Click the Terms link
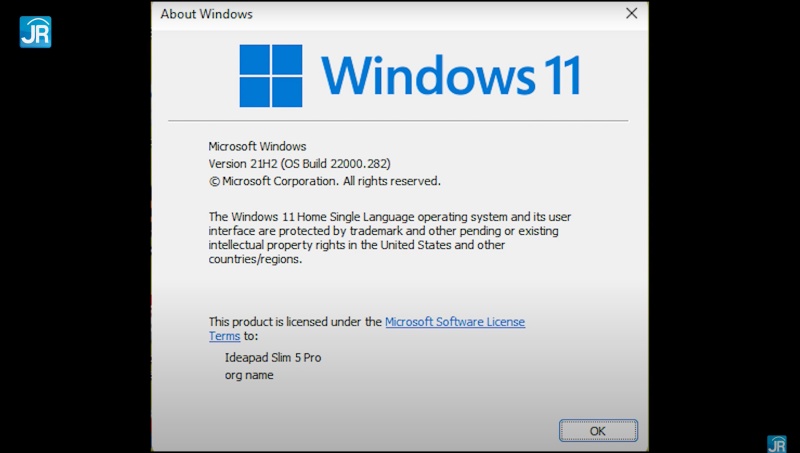 click(x=224, y=336)
